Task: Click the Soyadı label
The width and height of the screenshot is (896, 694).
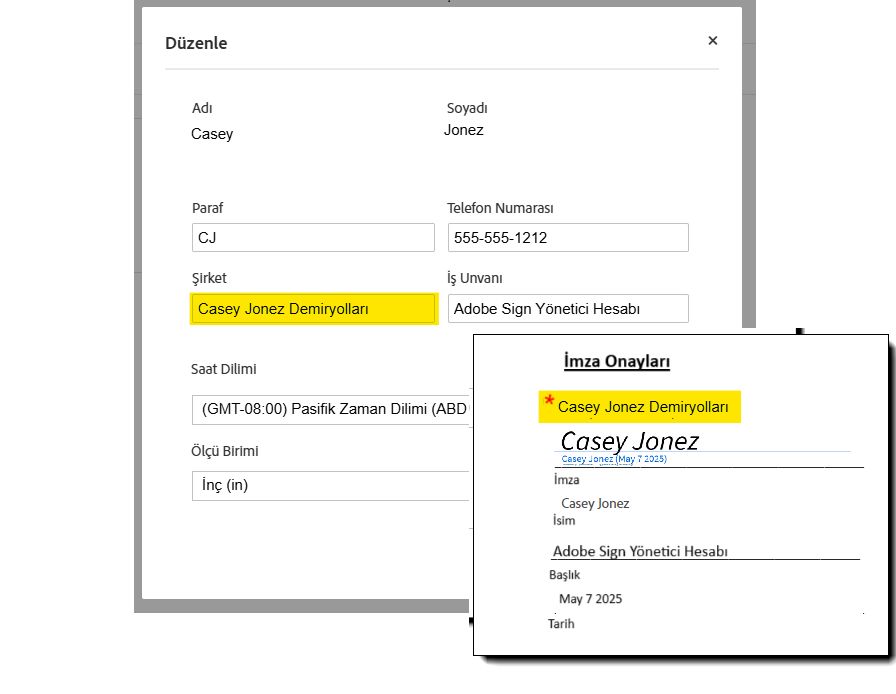Action: [x=467, y=108]
